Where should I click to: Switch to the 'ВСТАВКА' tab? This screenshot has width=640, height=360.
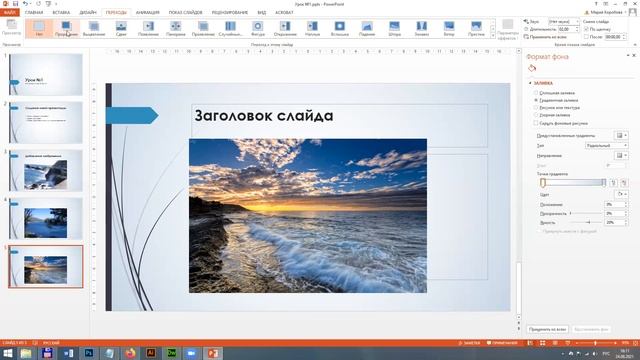coord(61,12)
